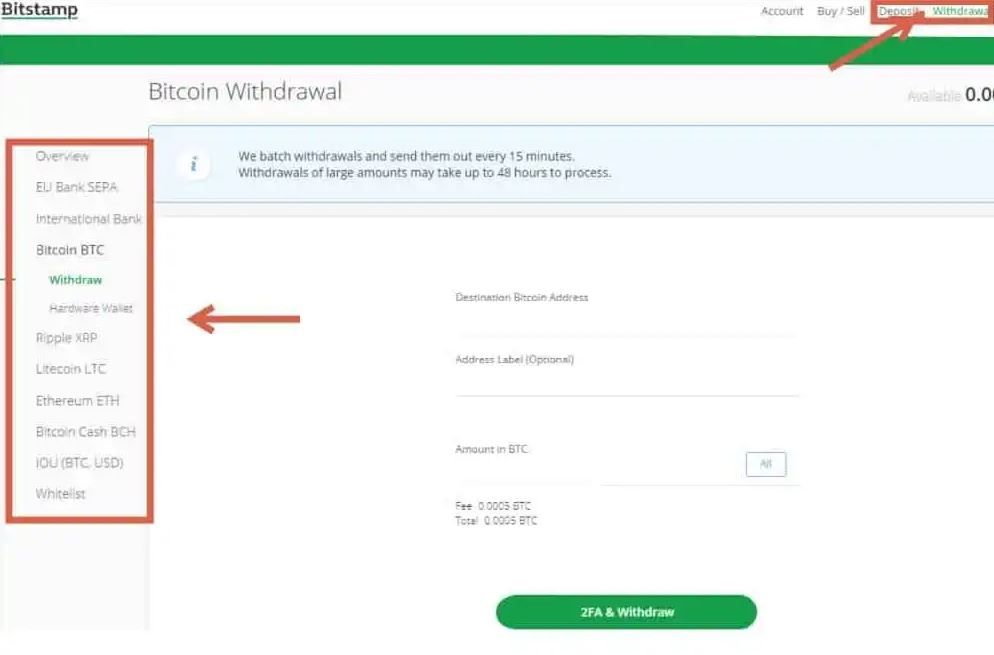Viewport: 994px width, 655px height.
Task: Open the Whitelist page
Action: (x=60, y=494)
